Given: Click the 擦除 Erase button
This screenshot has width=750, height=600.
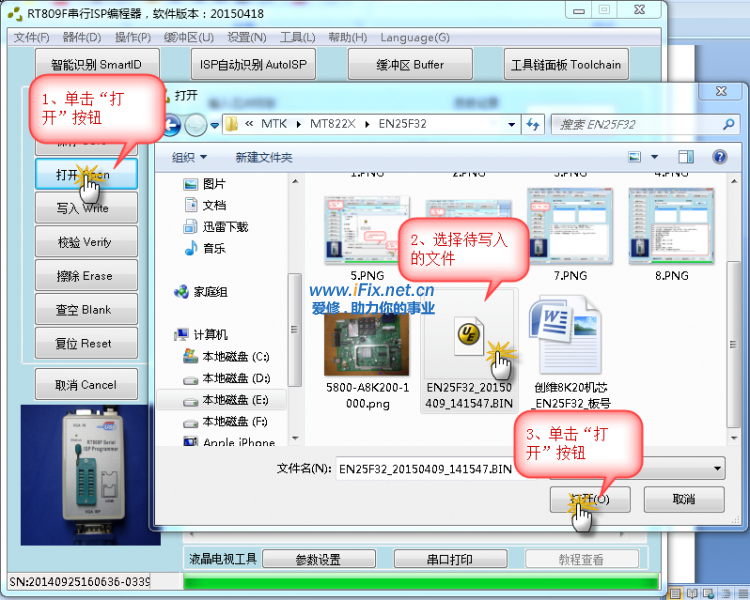Looking at the screenshot, I should (x=84, y=276).
